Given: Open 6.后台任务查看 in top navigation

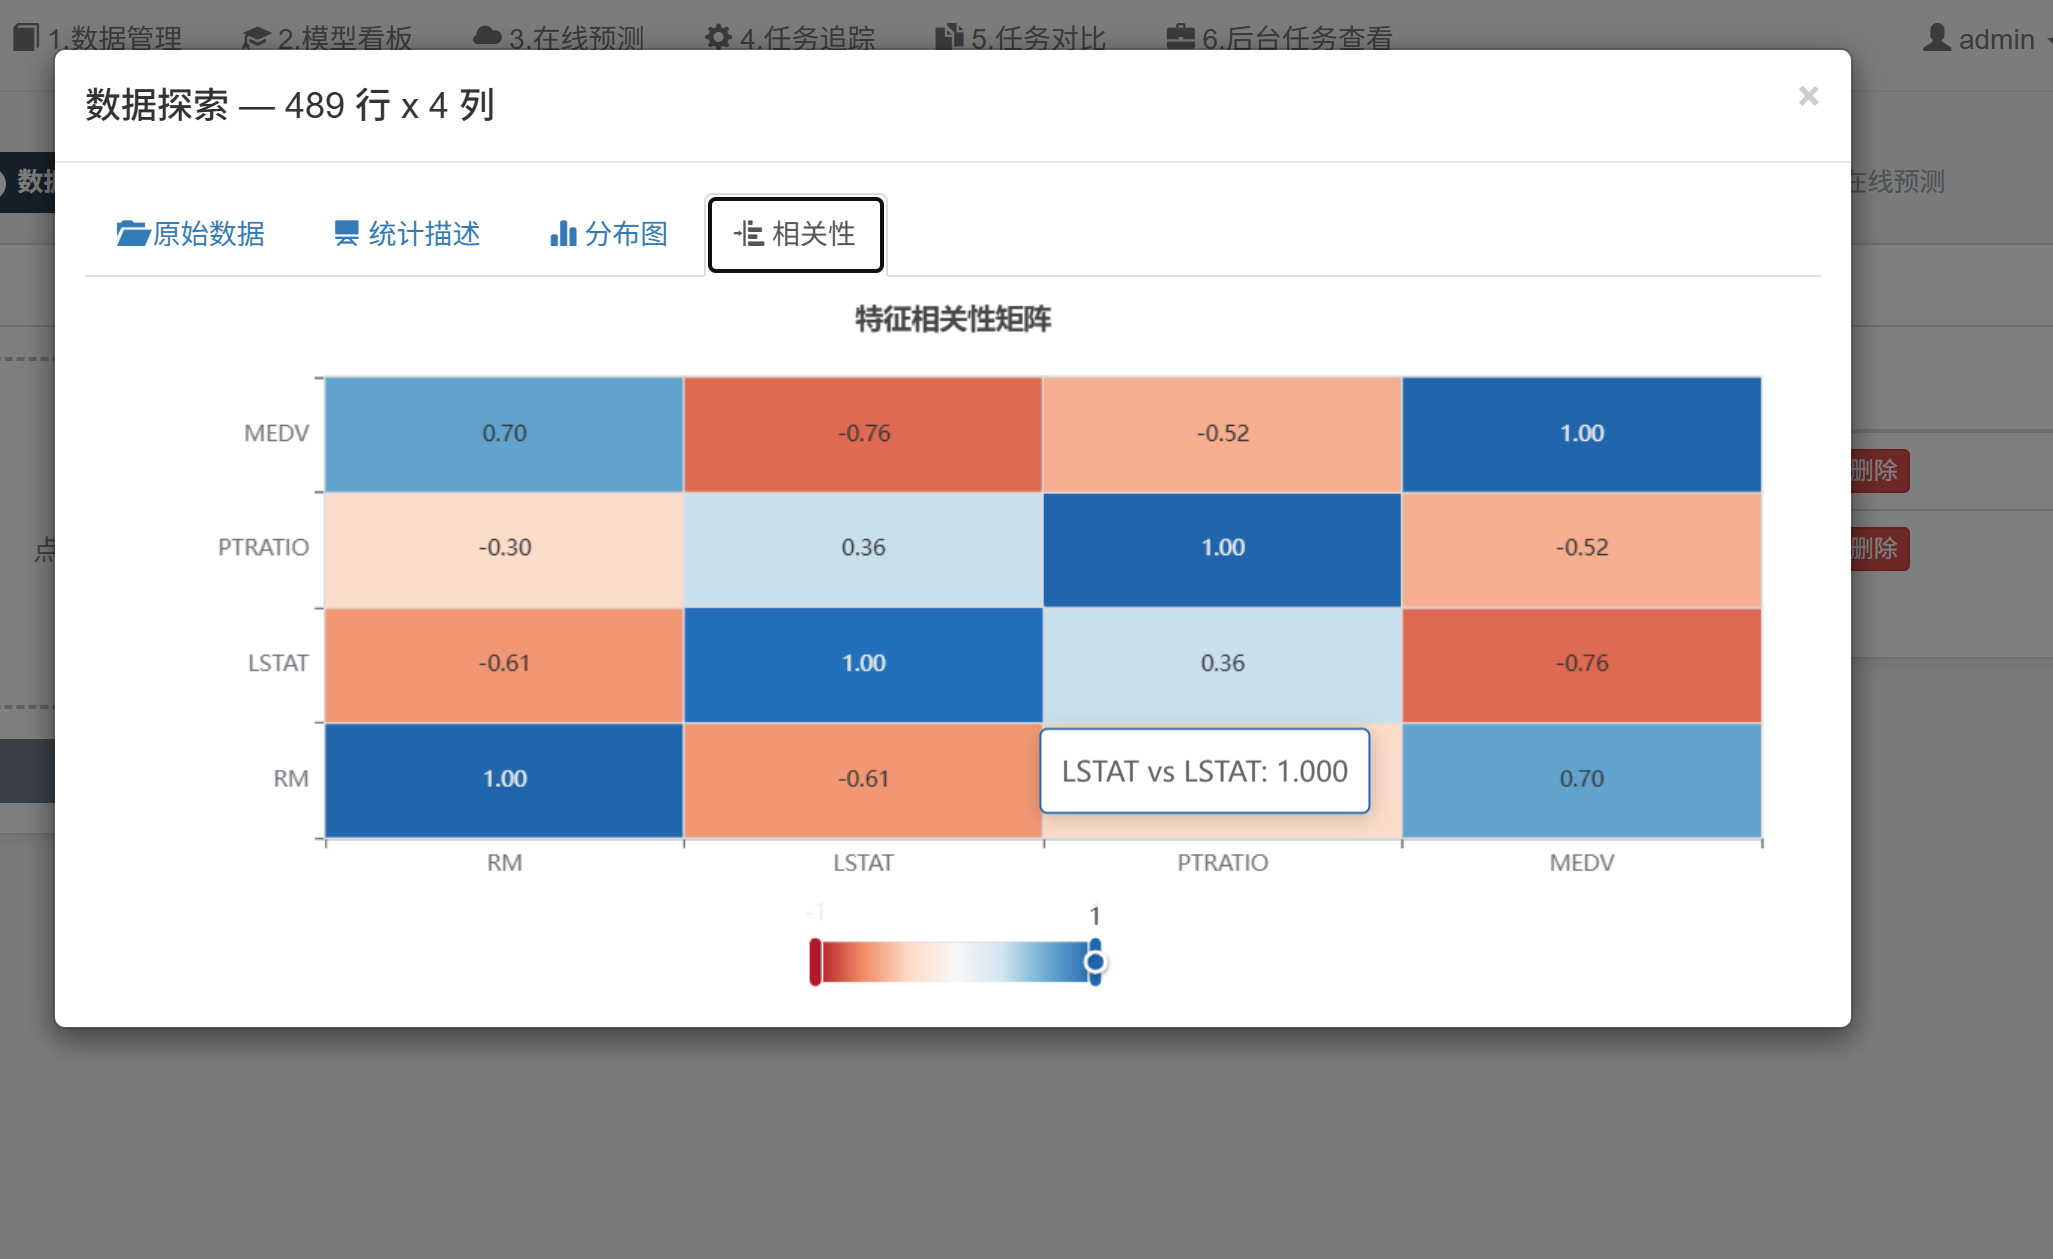Looking at the screenshot, I should (1280, 38).
